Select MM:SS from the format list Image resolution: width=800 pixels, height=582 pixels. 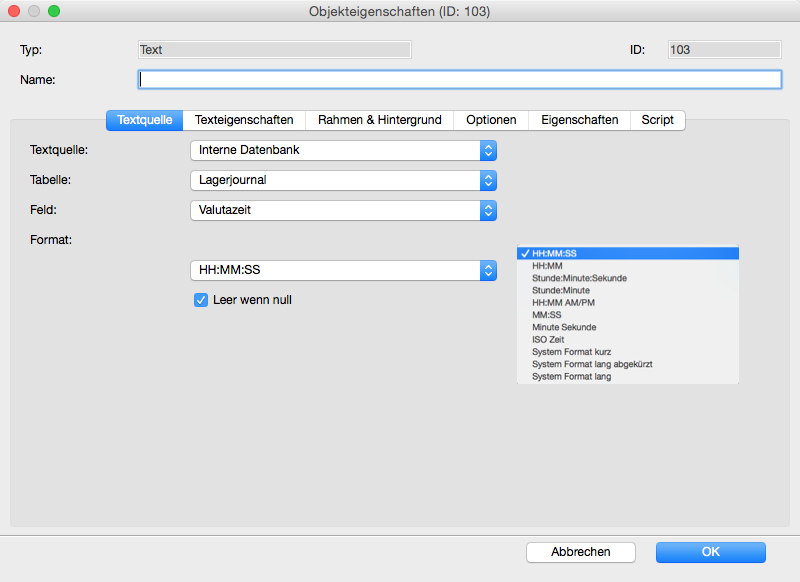[x=545, y=315]
